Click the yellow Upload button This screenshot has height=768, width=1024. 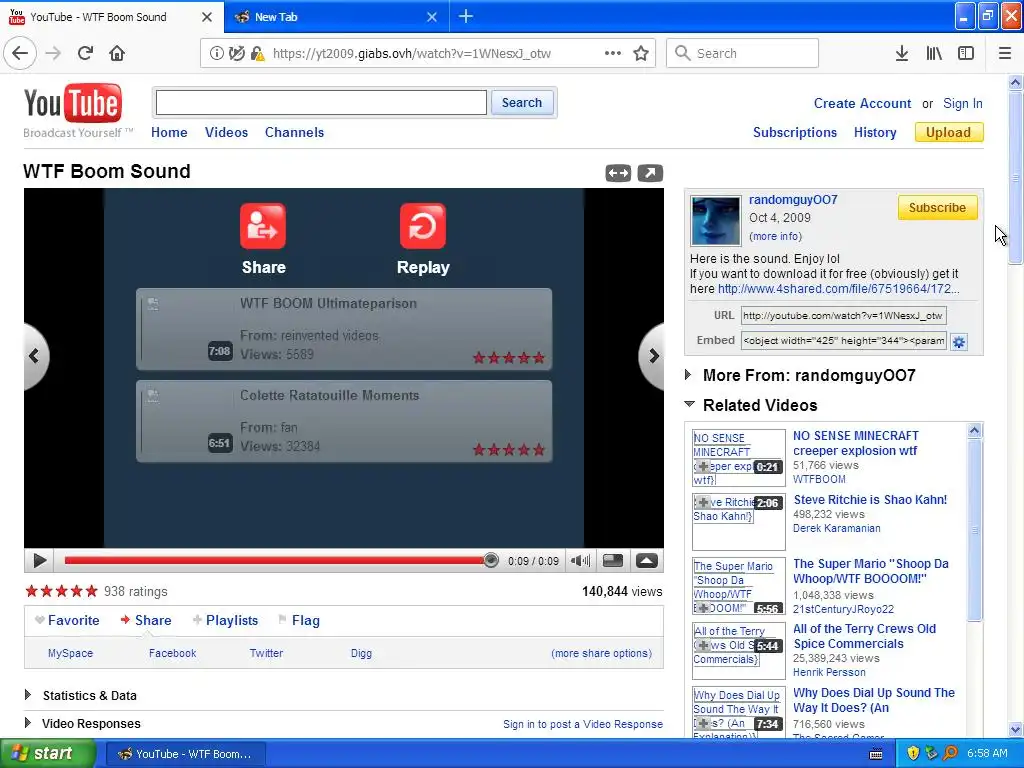(948, 132)
